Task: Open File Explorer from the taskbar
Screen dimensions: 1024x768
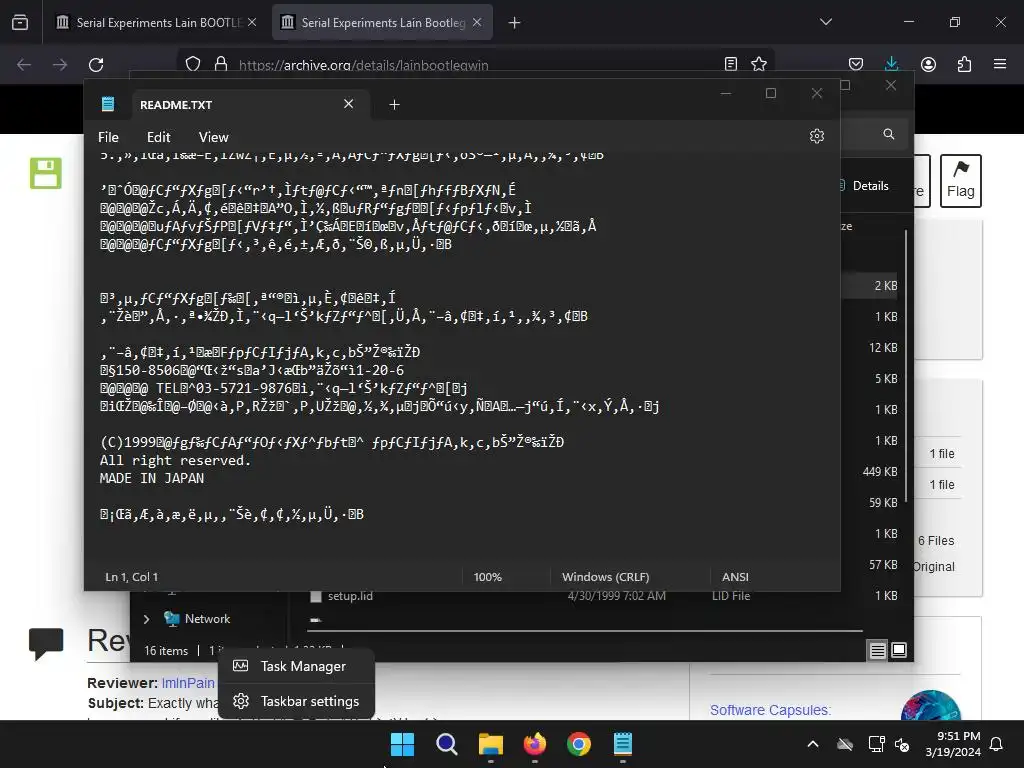Action: (490, 744)
